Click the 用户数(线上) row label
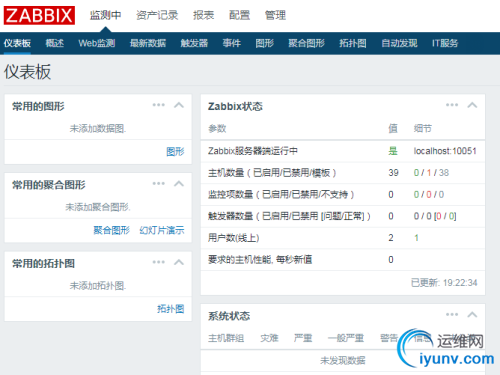 coord(234,238)
